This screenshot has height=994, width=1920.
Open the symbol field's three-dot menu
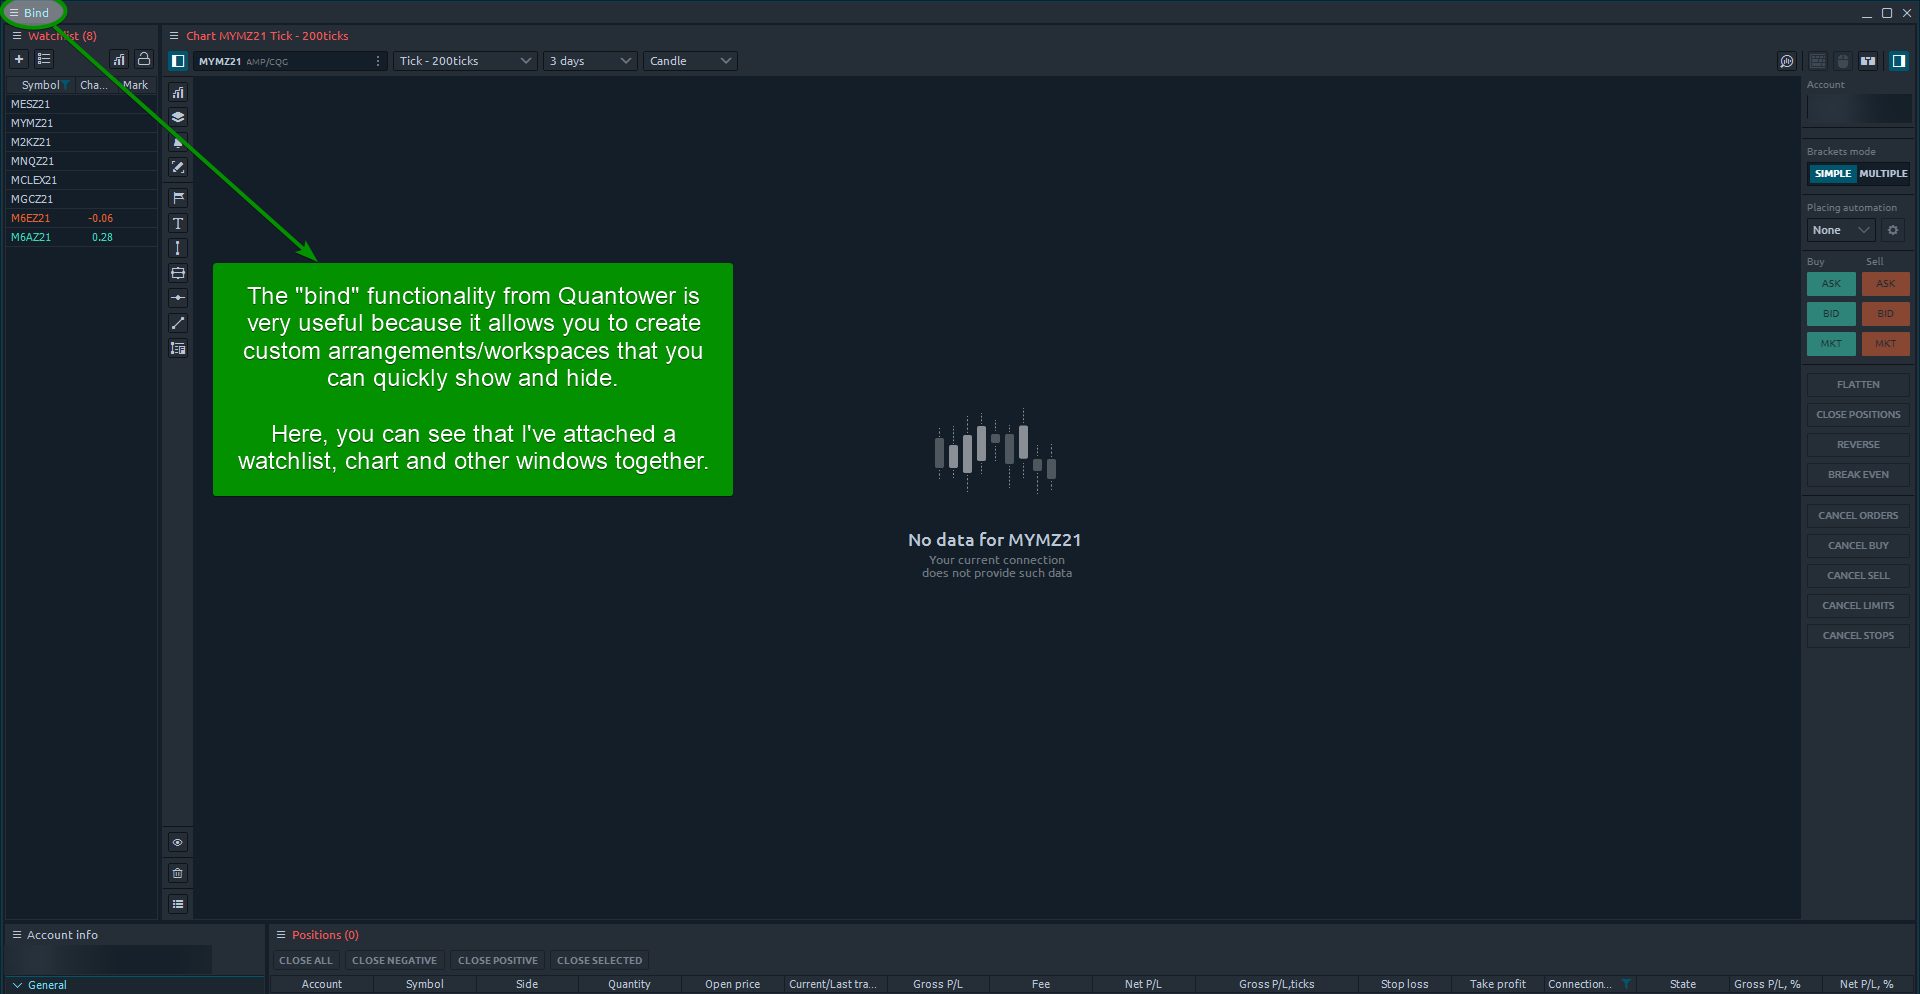click(377, 61)
